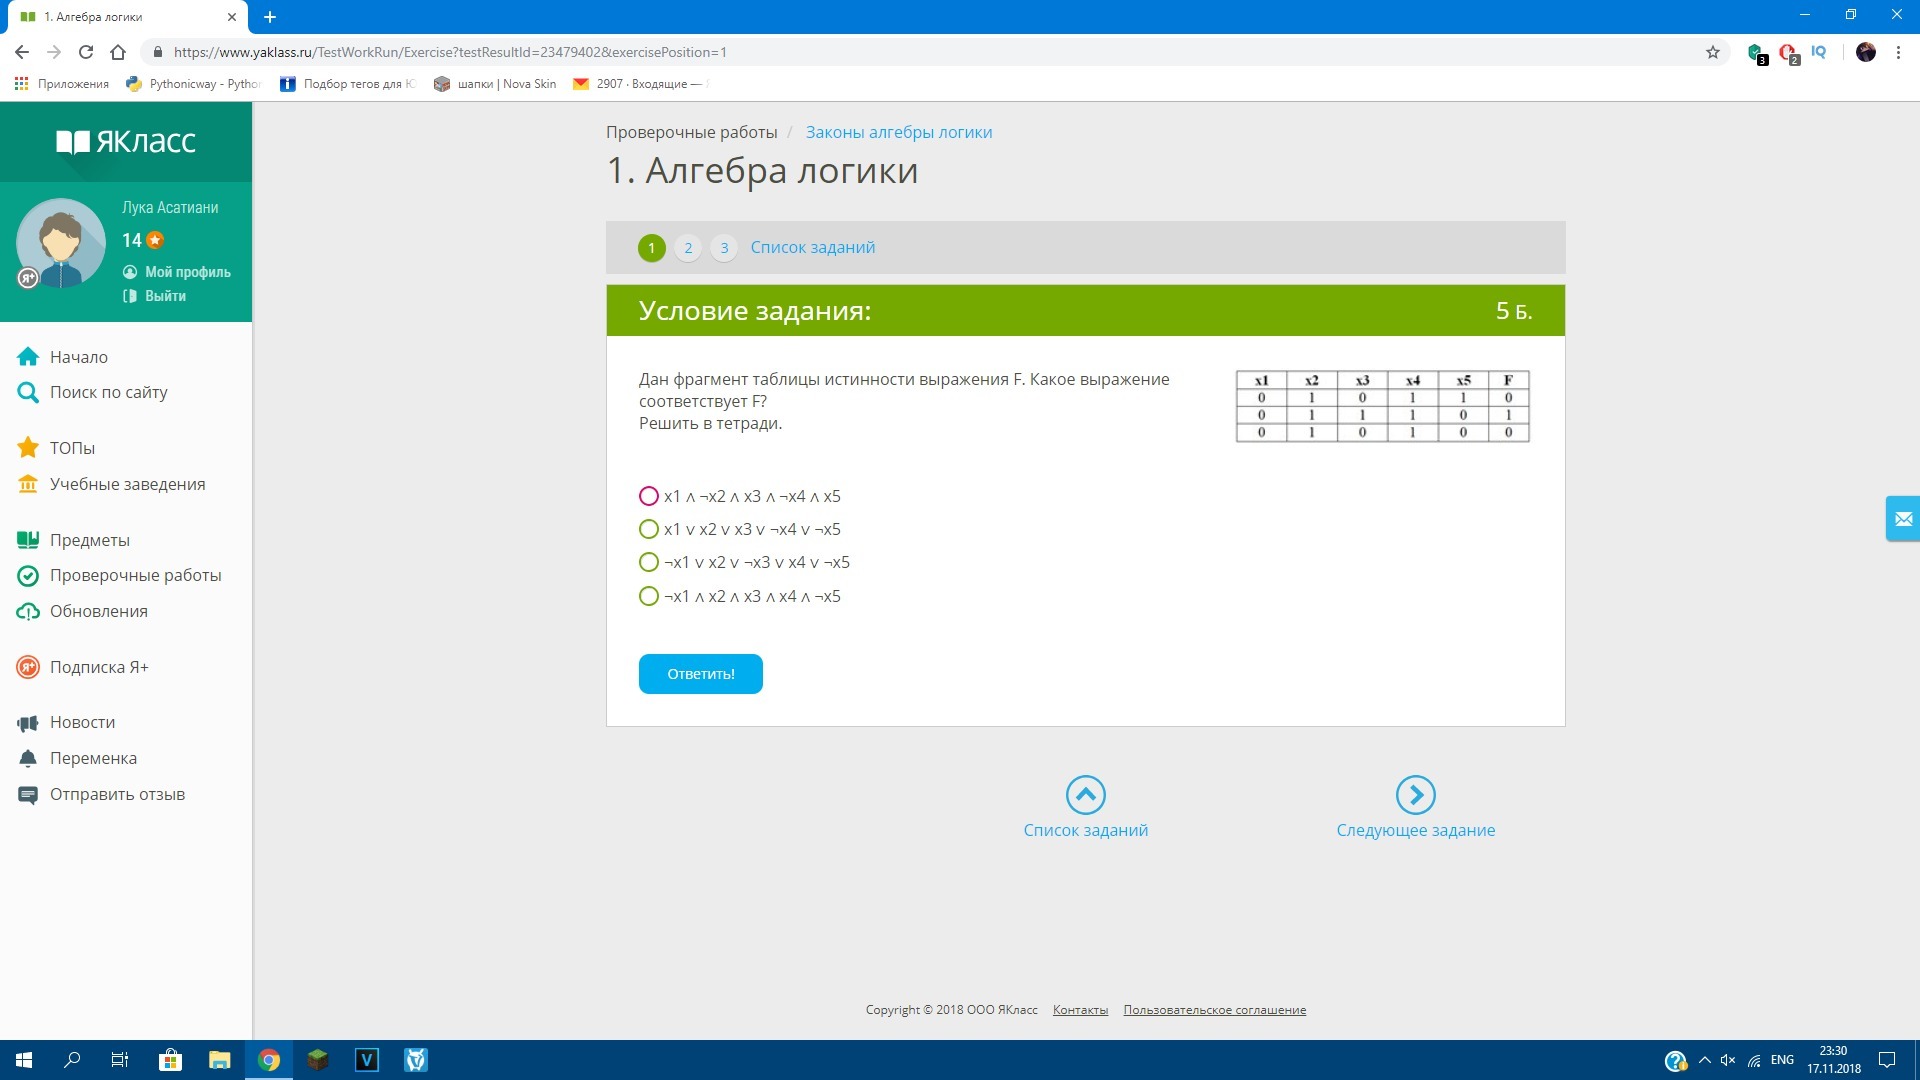Screen dimensions: 1920x1080
Task: Click the Учебные заведения building icon
Action: pos(28,484)
